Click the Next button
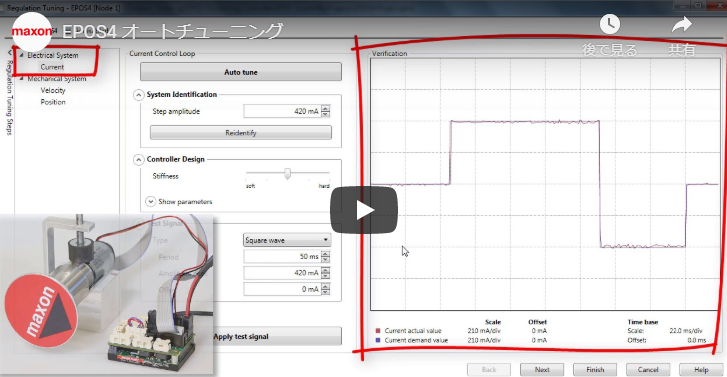 pos(542,370)
